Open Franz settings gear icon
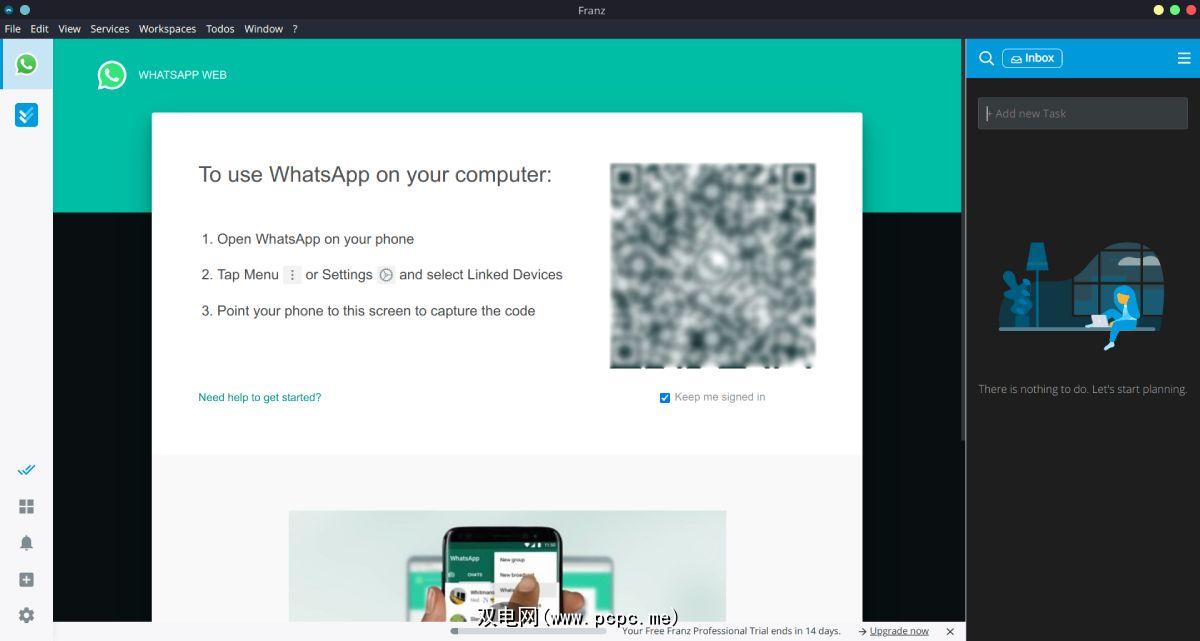1200x641 pixels. (x=26, y=615)
